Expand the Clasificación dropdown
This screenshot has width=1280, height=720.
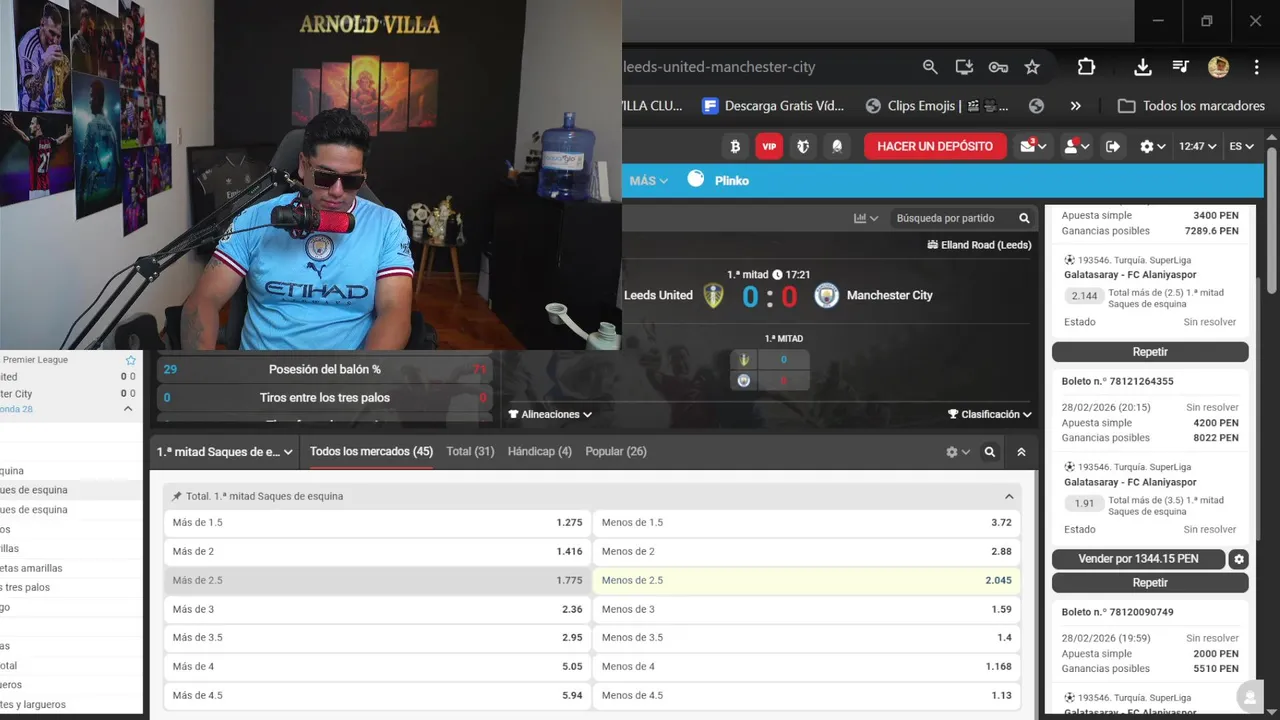point(990,414)
